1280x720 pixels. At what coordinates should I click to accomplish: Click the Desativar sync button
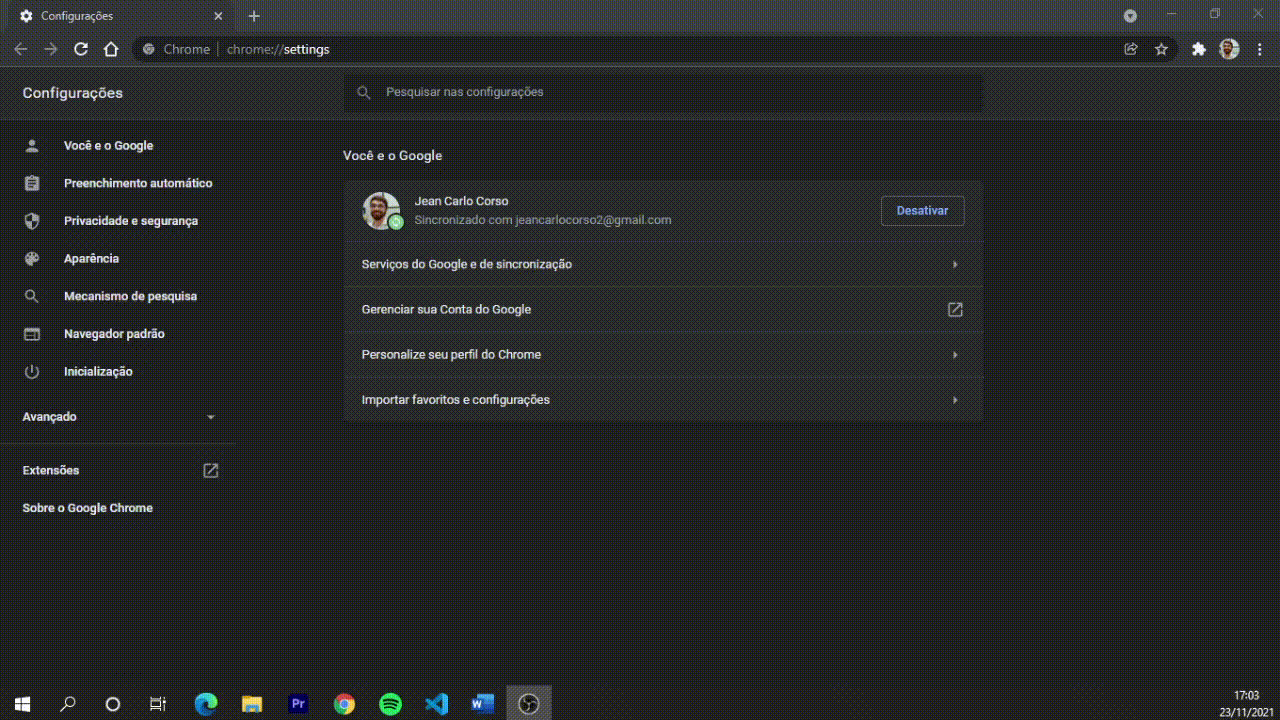tap(922, 211)
